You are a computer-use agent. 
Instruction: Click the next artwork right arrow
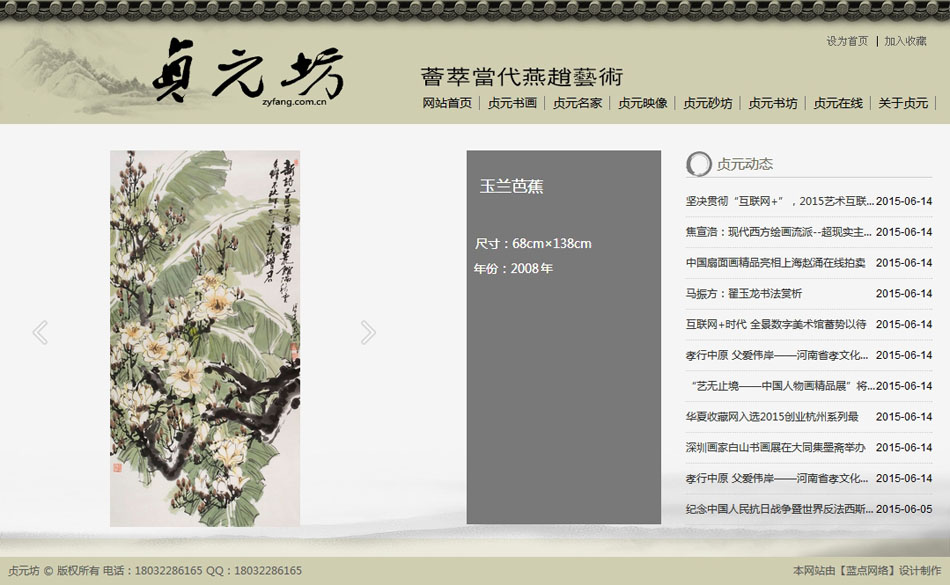pos(368,333)
